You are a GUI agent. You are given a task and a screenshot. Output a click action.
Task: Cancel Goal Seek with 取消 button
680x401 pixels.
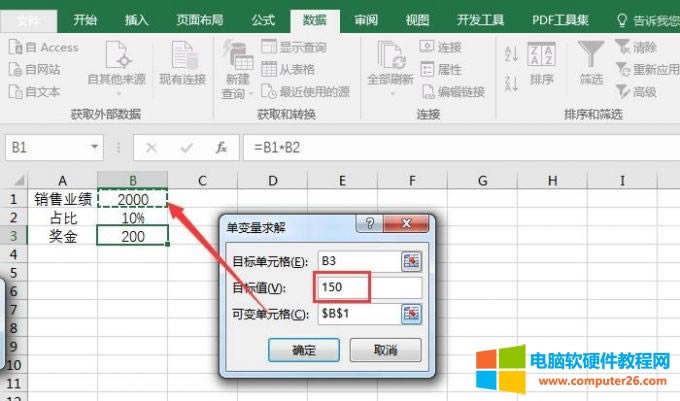coord(386,349)
